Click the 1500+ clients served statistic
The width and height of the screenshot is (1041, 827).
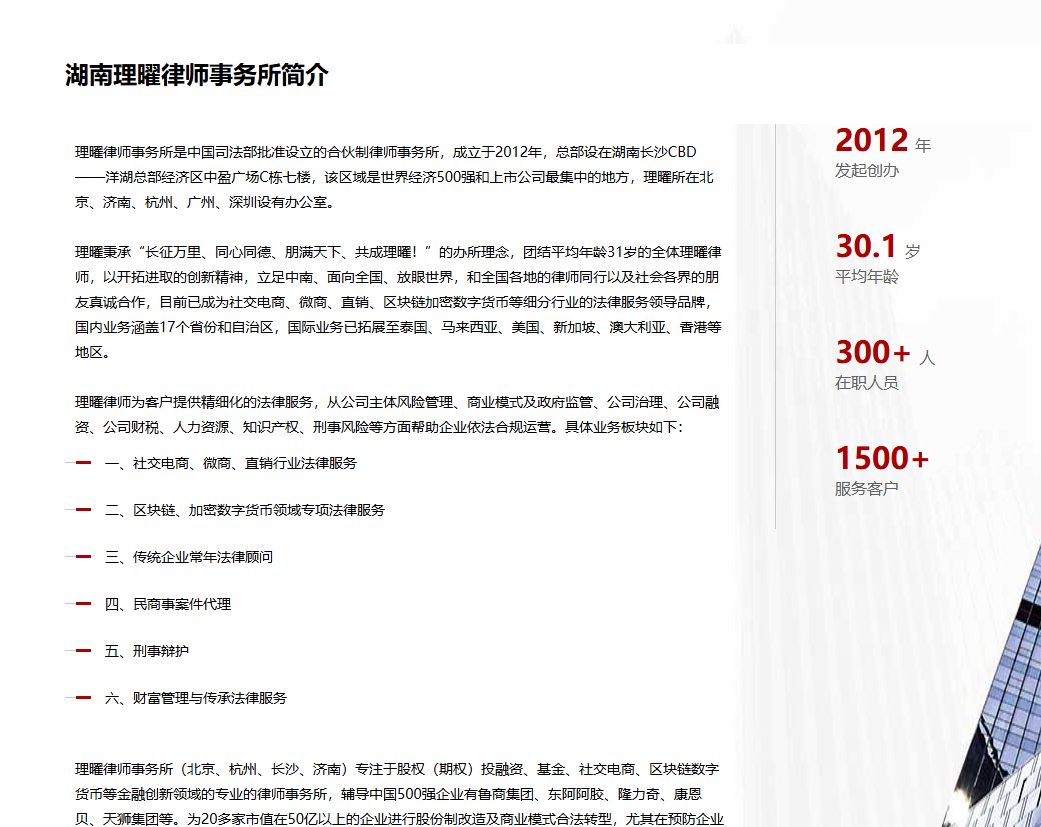[882, 459]
